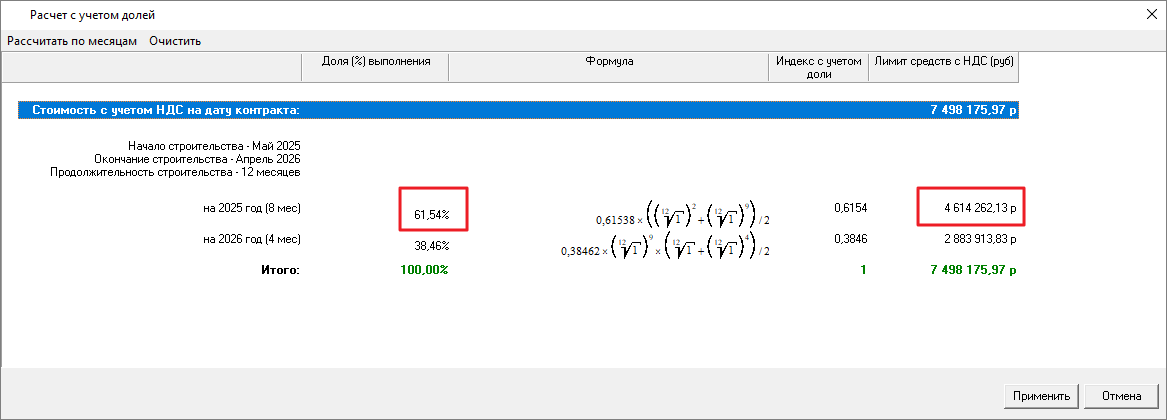Click the 0,3846 index value
The height and width of the screenshot is (420, 1167).
[850, 239]
